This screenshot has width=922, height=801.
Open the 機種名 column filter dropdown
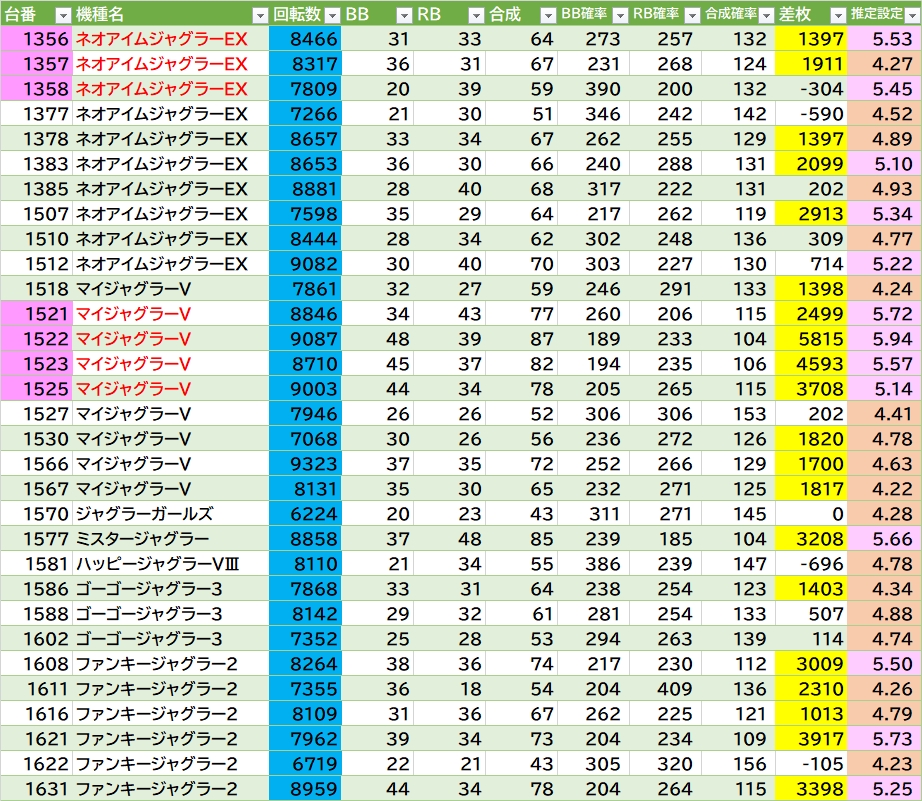259,15
